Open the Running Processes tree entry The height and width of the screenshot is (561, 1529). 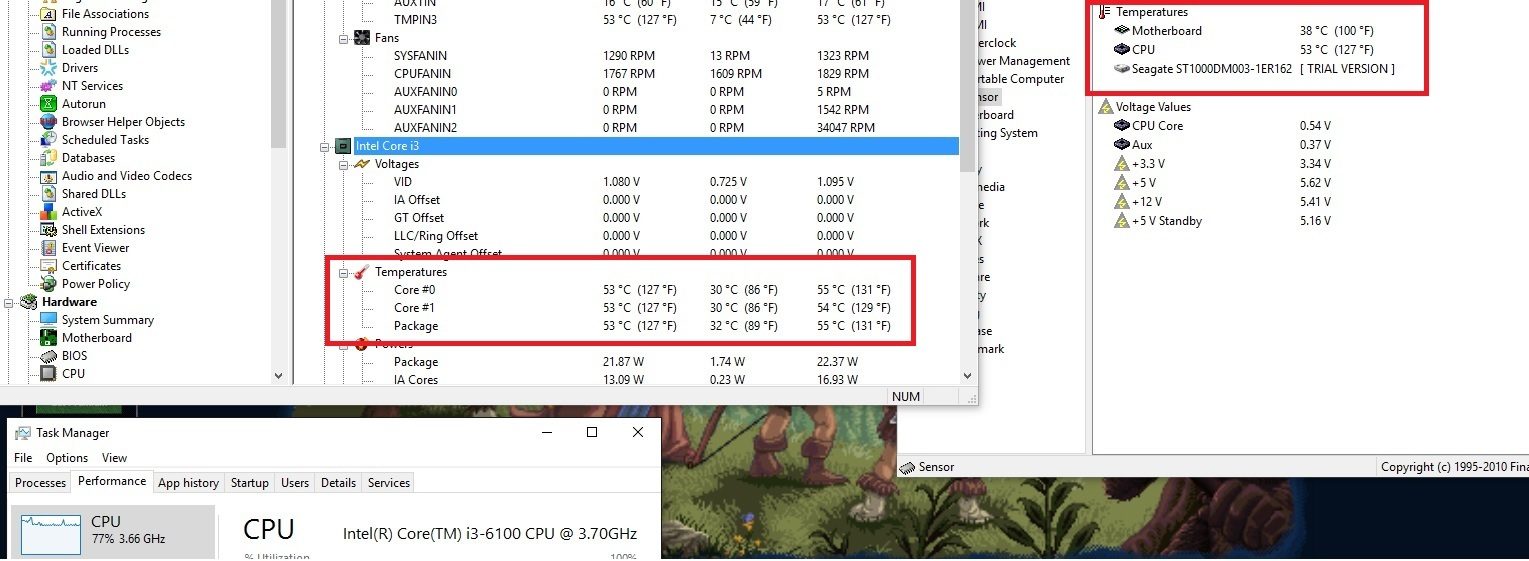click(x=111, y=32)
